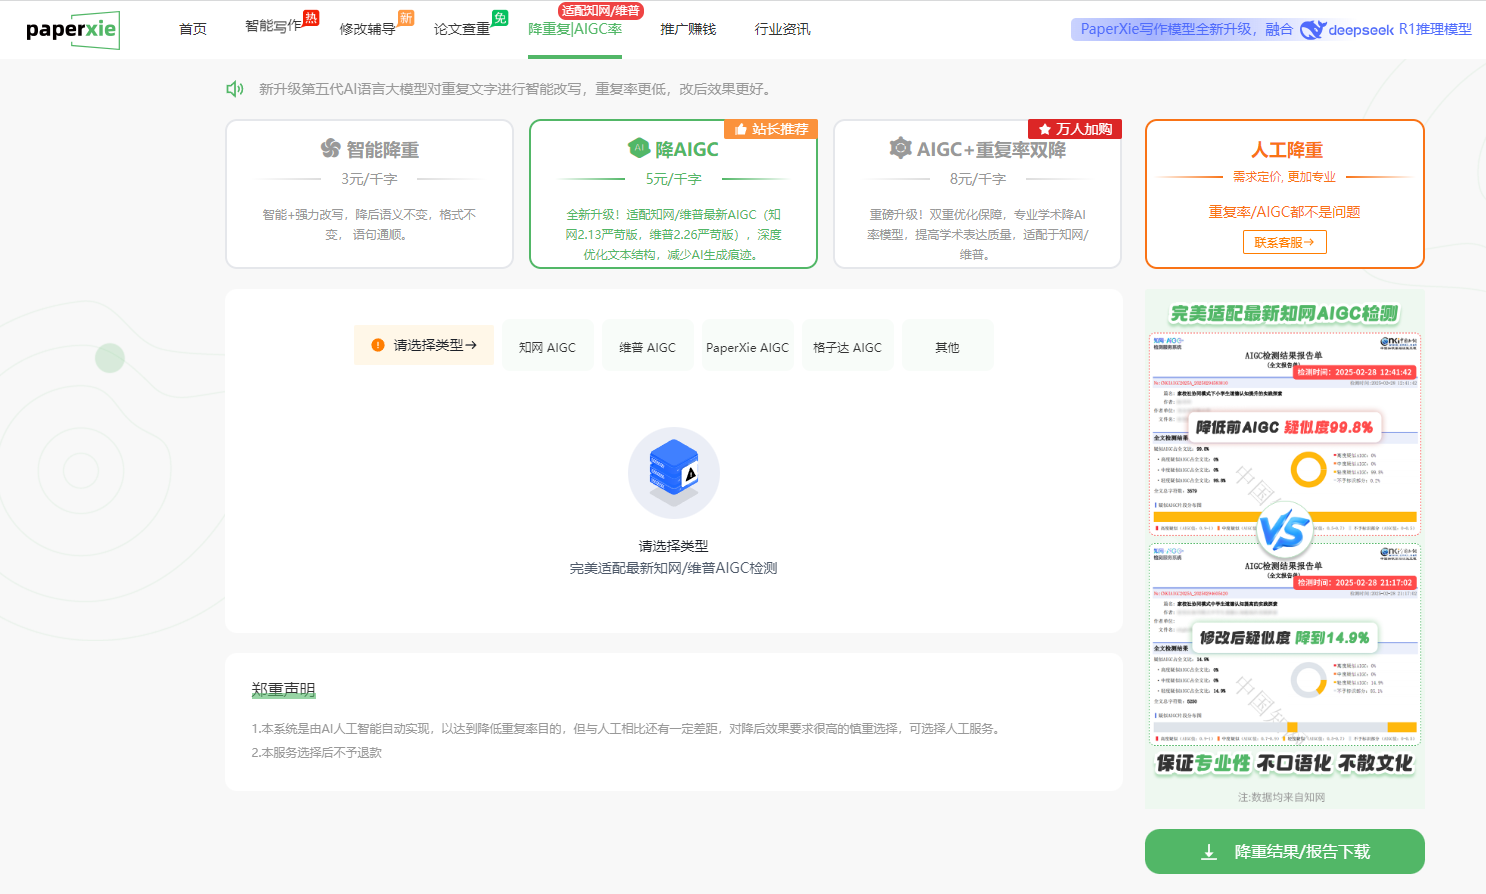Click the 需求定价, 更加专业 subtitle
The width and height of the screenshot is (1486, 894).
point(1284,177)
